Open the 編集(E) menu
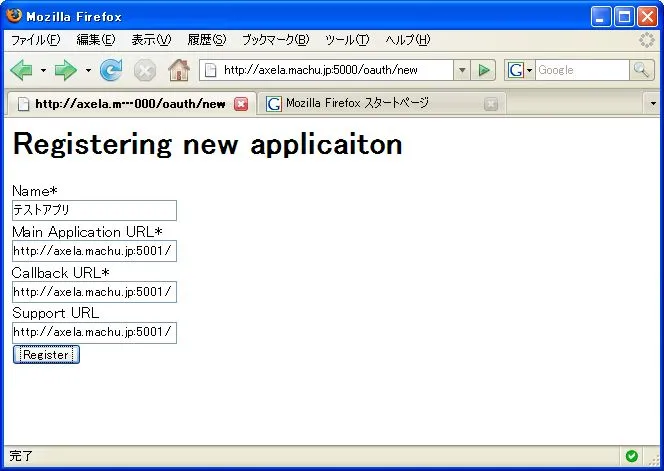The width and height of the screenshot is (664, 471). coord(96,40)
